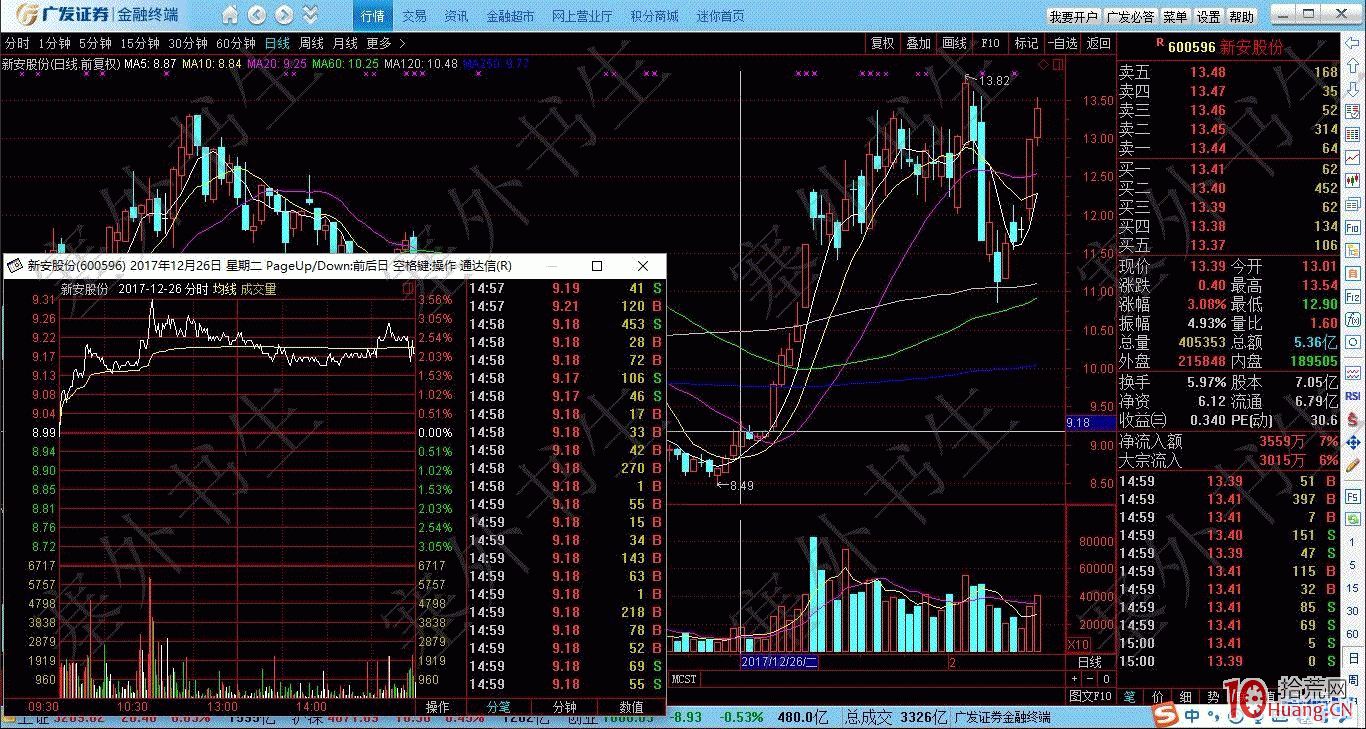Go back with the round left arrow

tap(257, 16)
